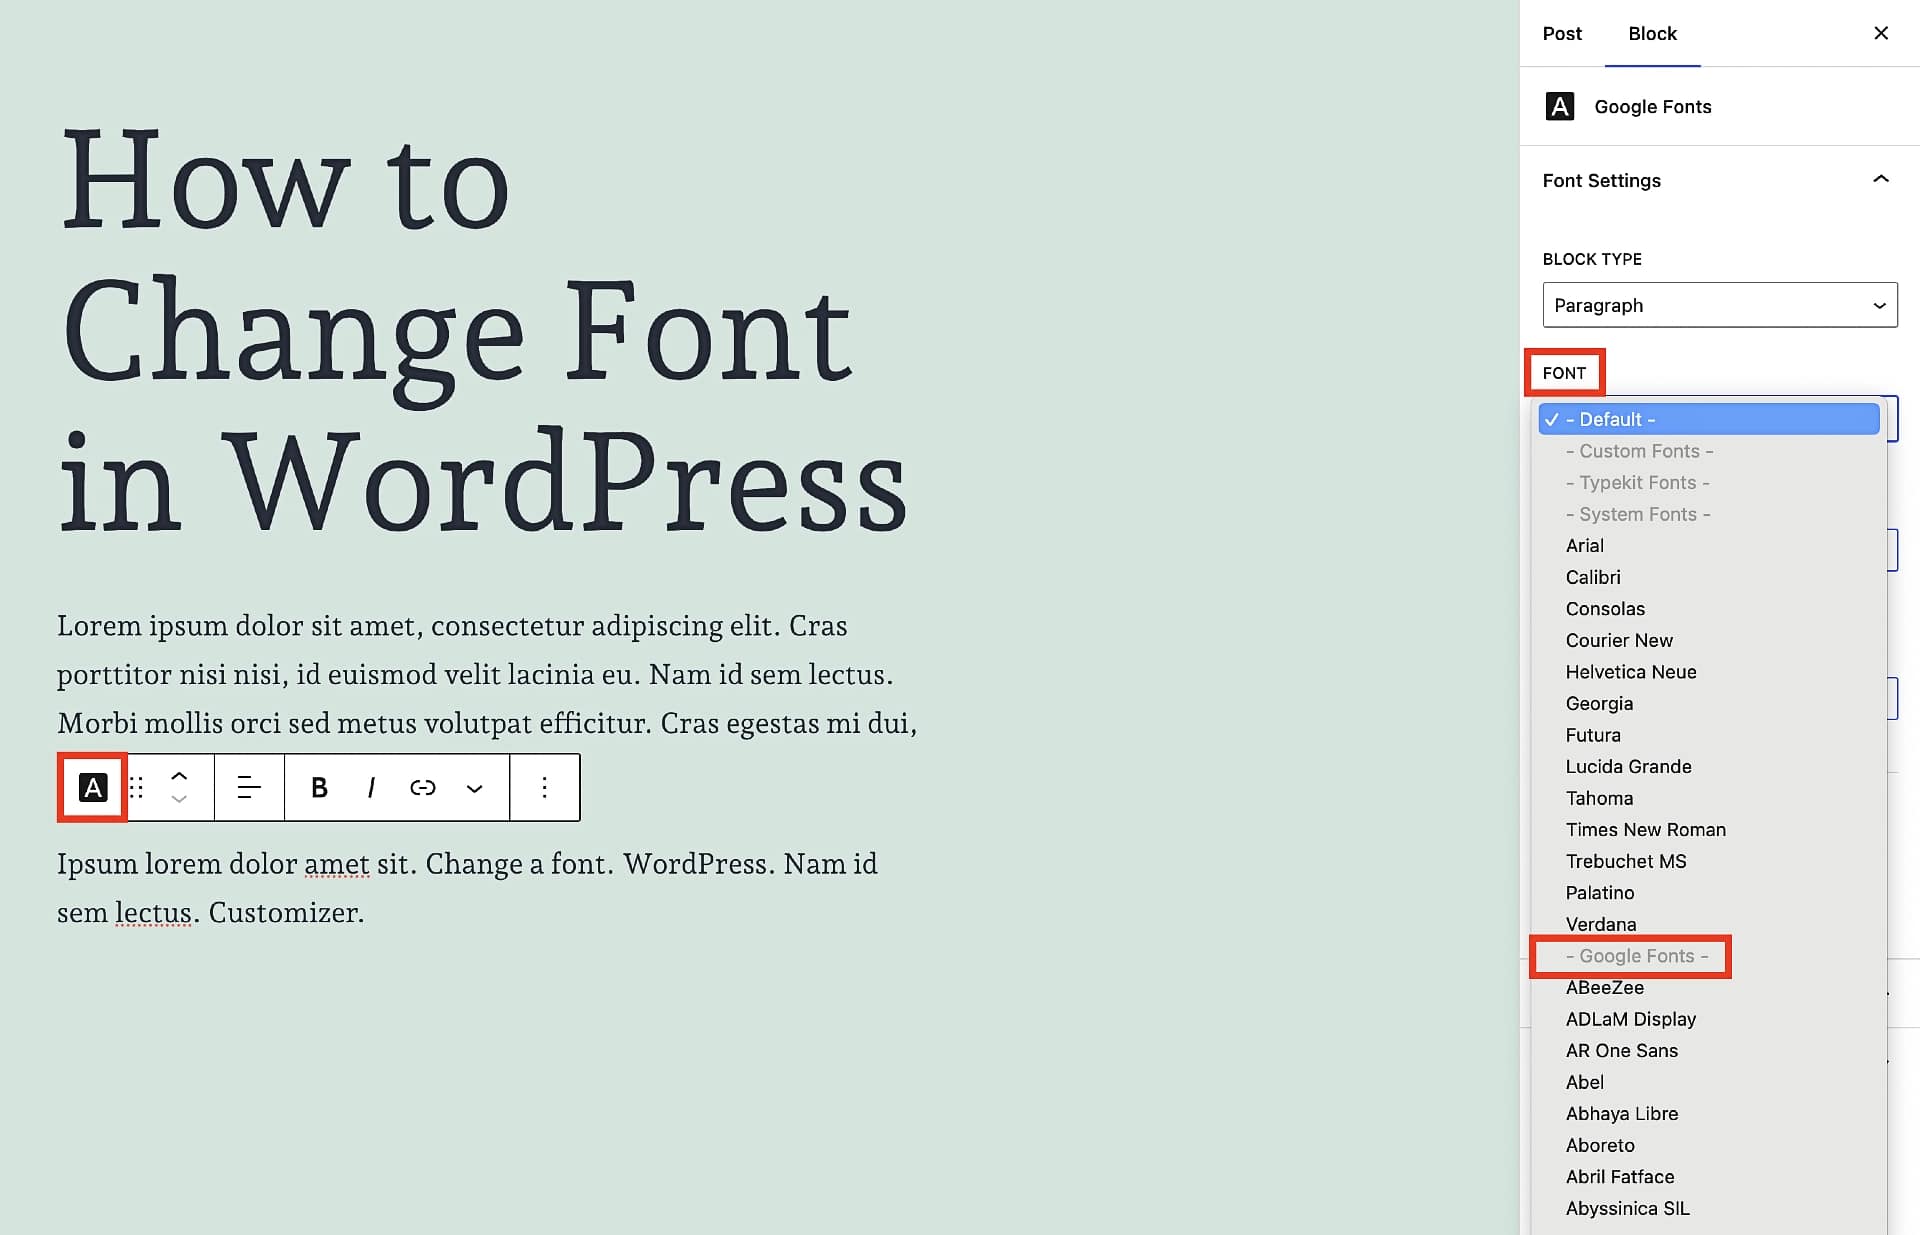This screenshot has width=1920, height=1235.
Task: Select the Google Fonts block icon in the toolbar
Action: (92, 787)
